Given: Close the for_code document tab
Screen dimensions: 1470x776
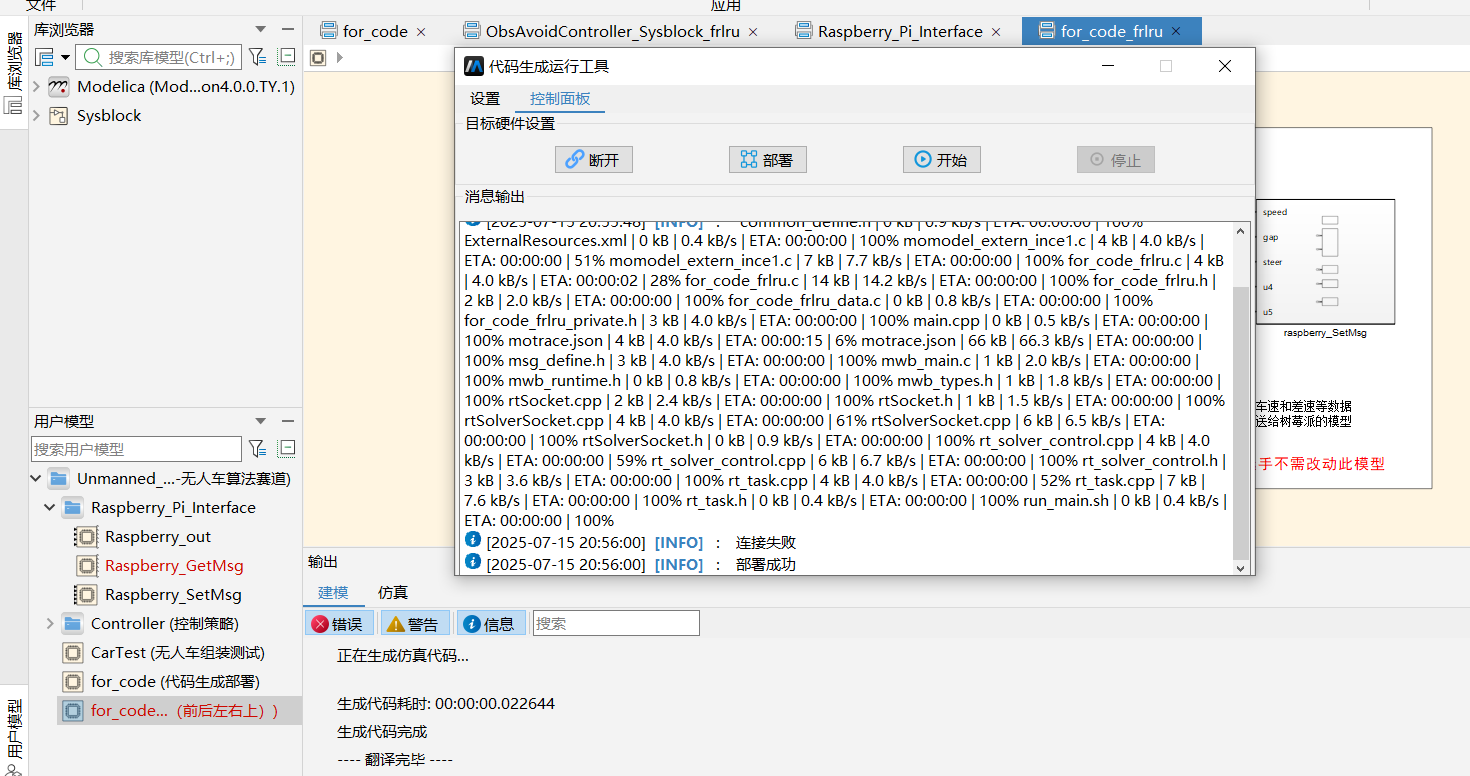Looking at the screenshot, I should click(x=421, y=32).
